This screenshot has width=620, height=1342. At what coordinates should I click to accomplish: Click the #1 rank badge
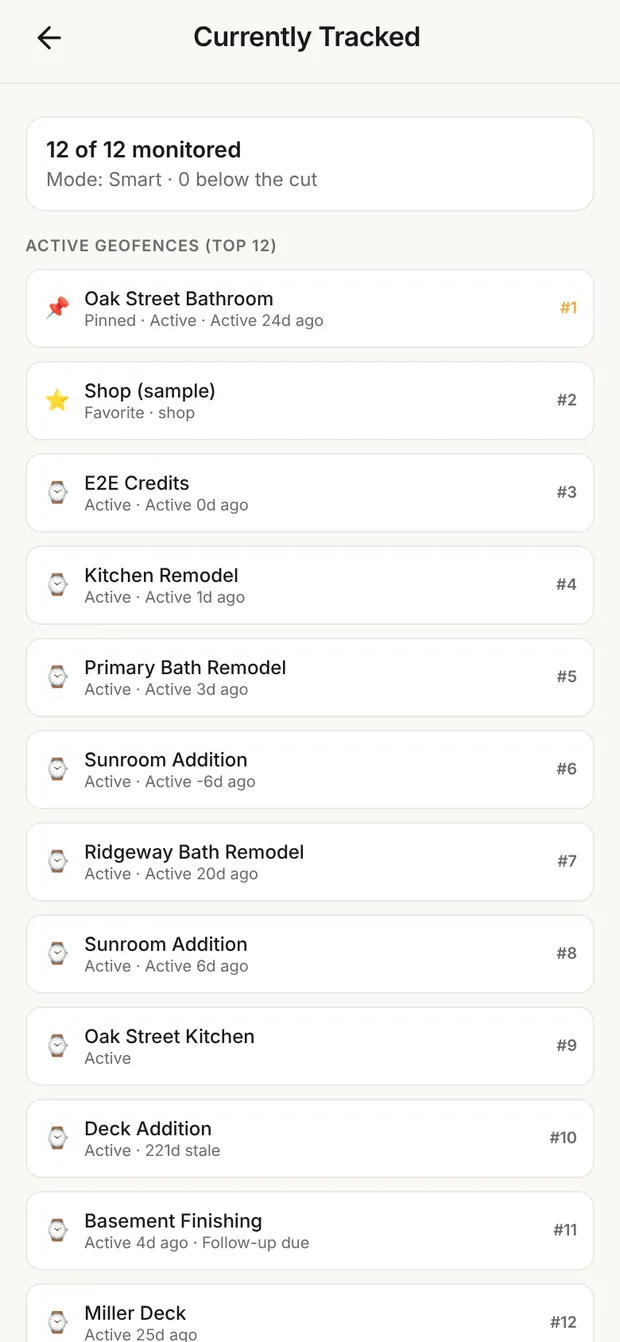pyautogui.click(x=568, y=308)
